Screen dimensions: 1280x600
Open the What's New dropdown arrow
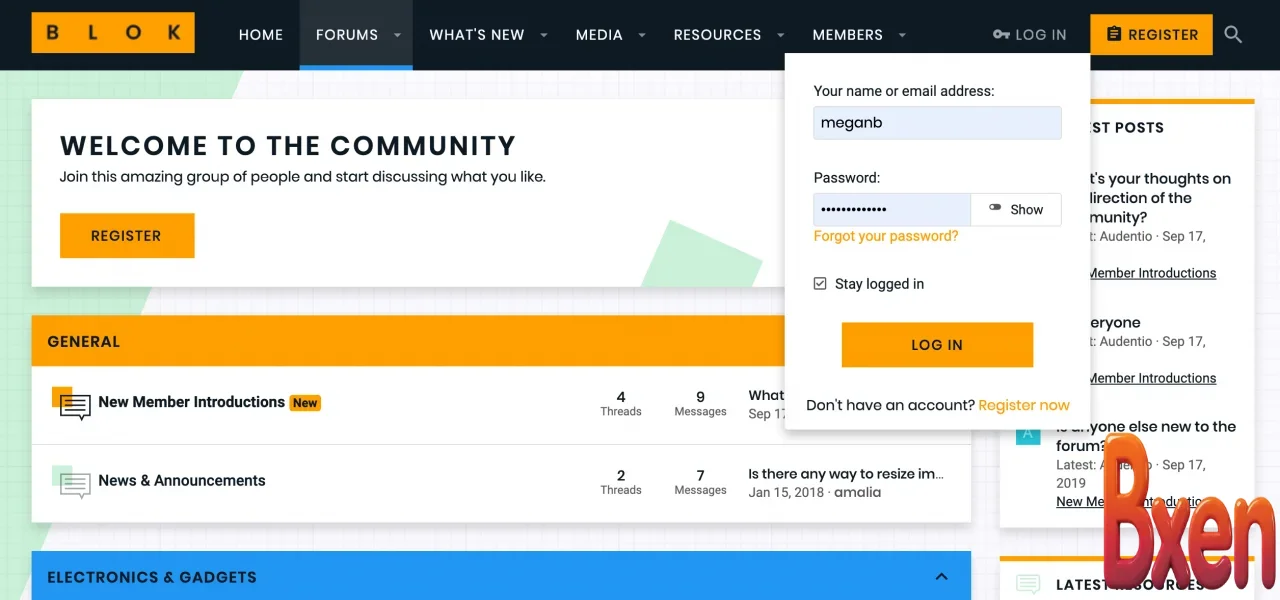[544, 35]
